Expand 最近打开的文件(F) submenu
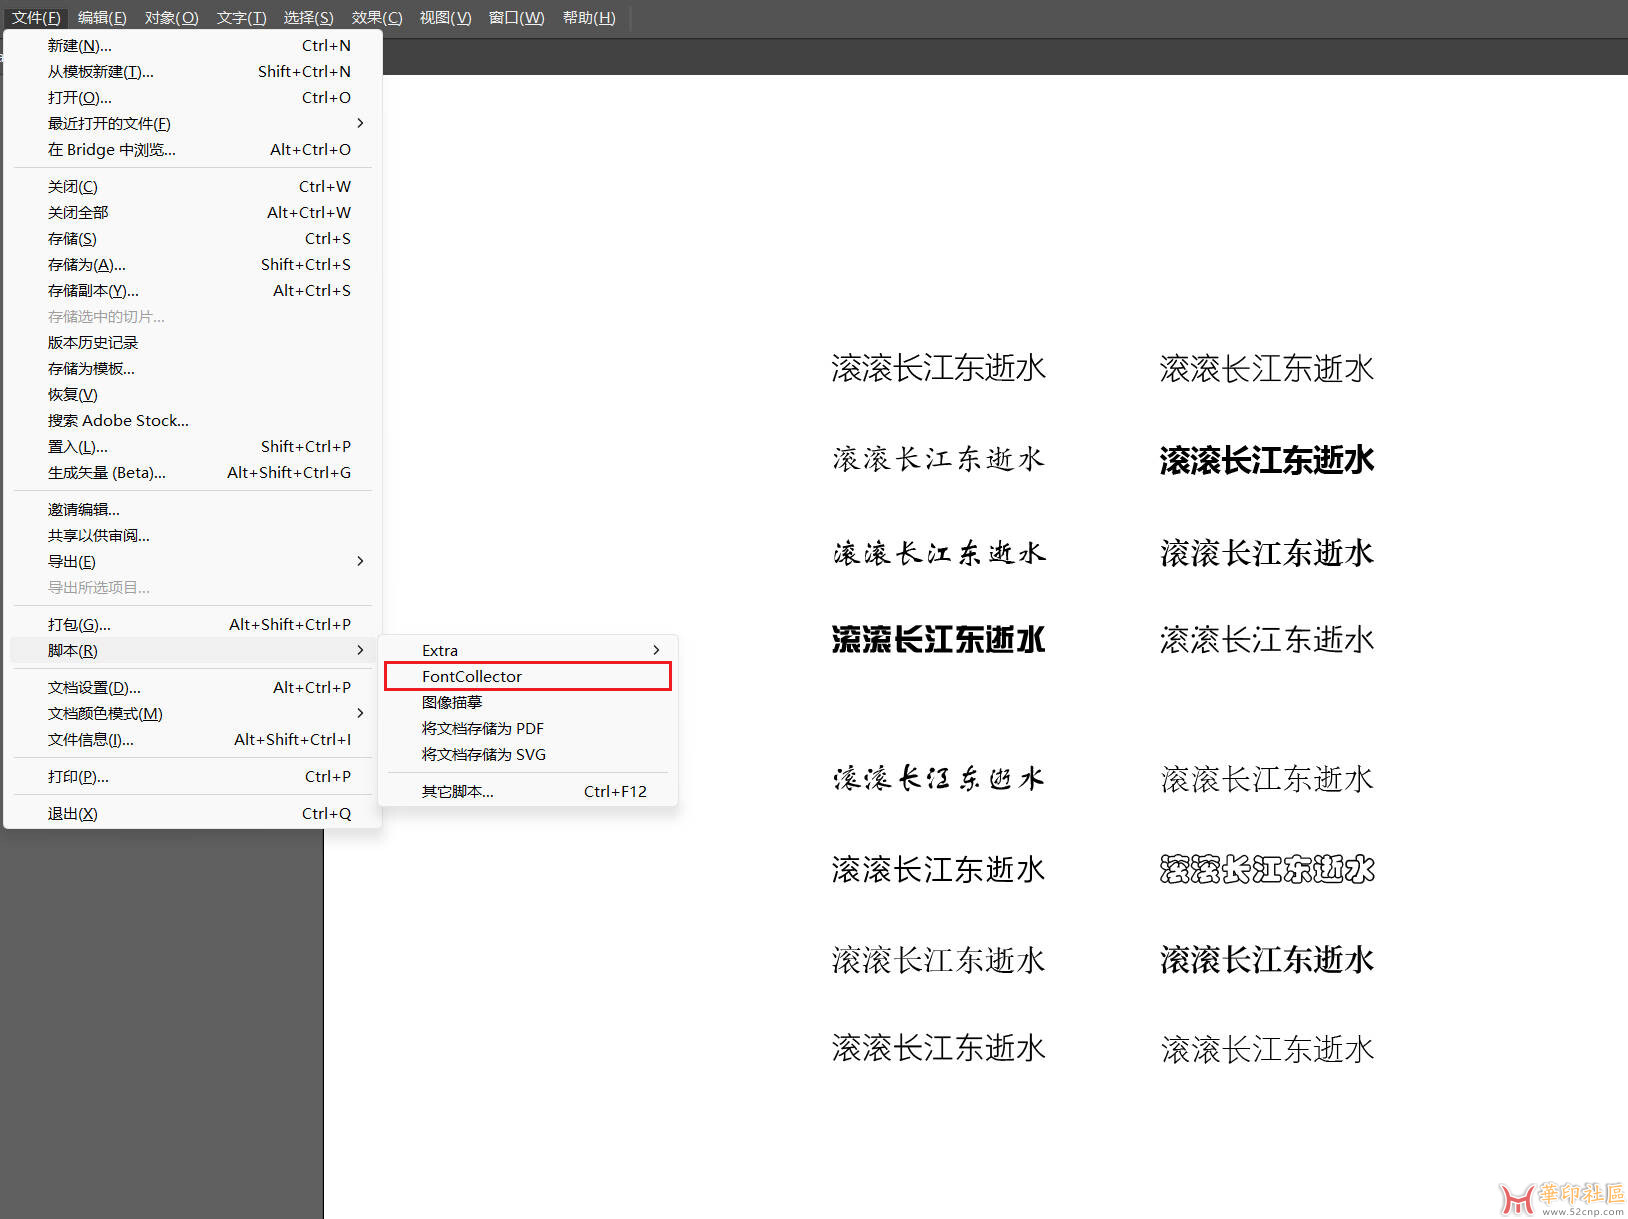Screen dimensions: 1628x1219 pos(193,124)
